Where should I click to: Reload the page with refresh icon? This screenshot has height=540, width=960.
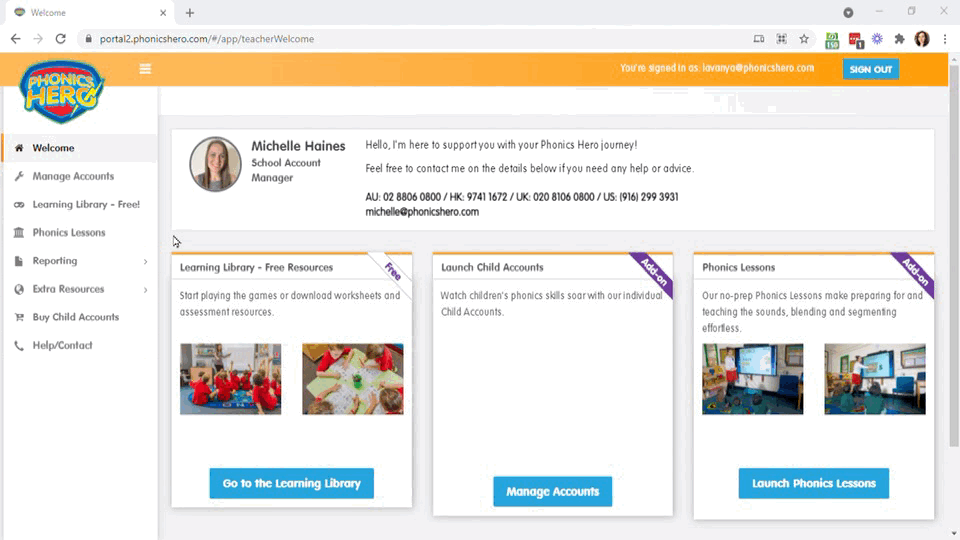61,39
